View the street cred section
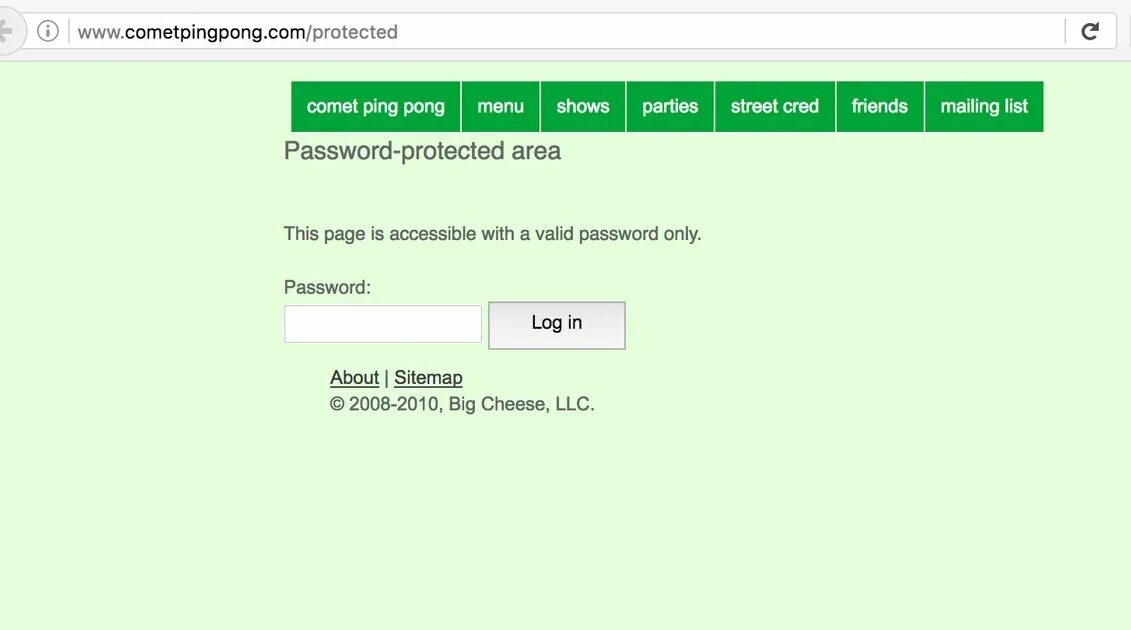This screenshot has height=630, width=1131. tap(775, 106)
